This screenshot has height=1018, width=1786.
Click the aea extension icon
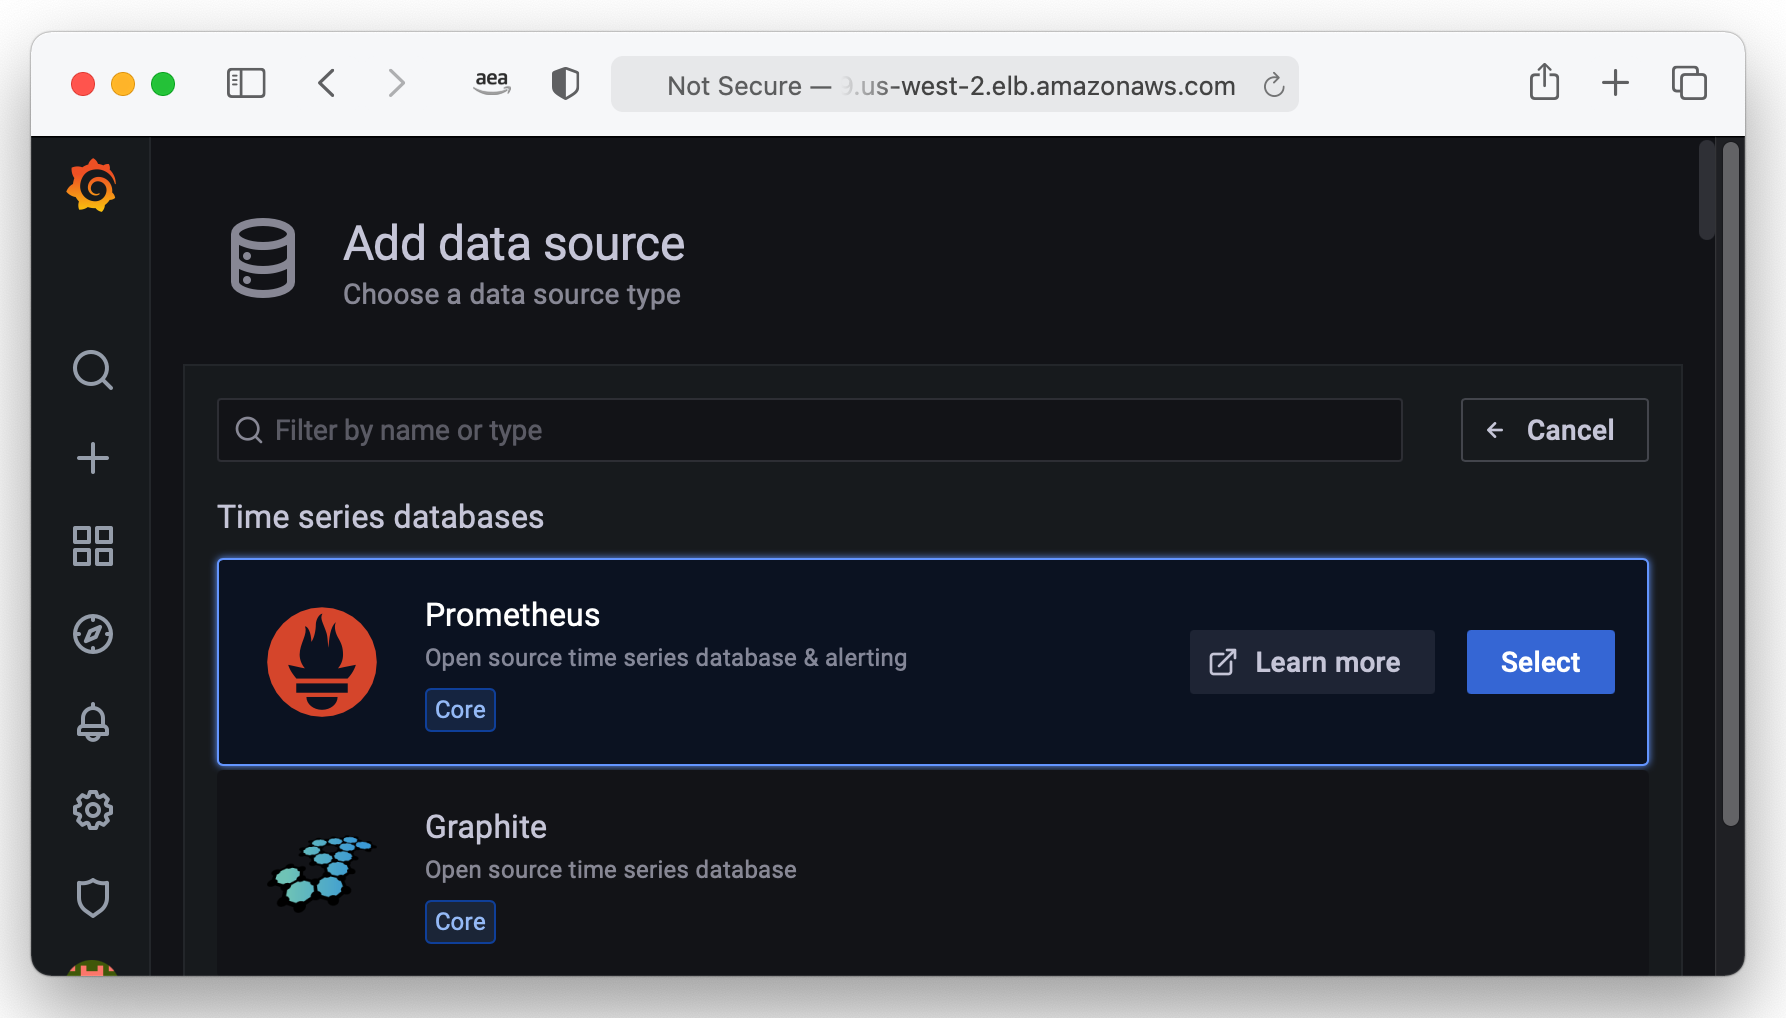click(x=492, y=83)
